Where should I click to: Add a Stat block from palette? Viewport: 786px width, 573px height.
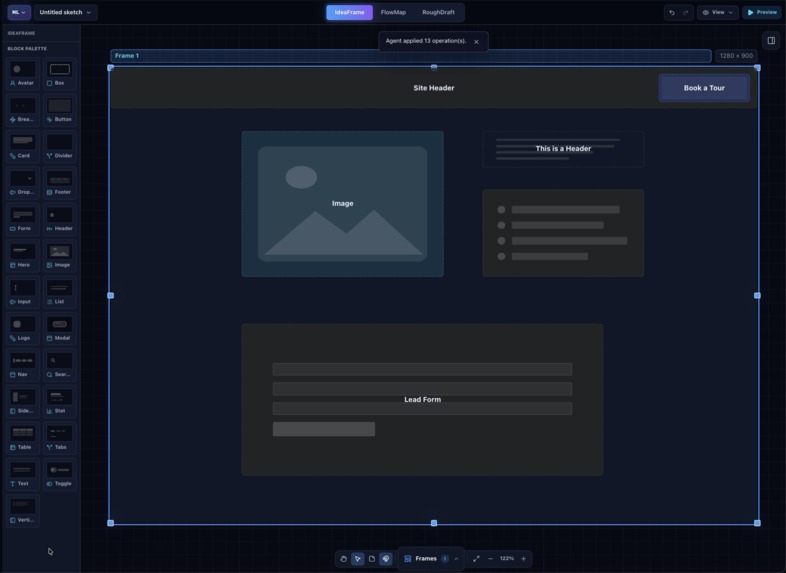(60, 402)
